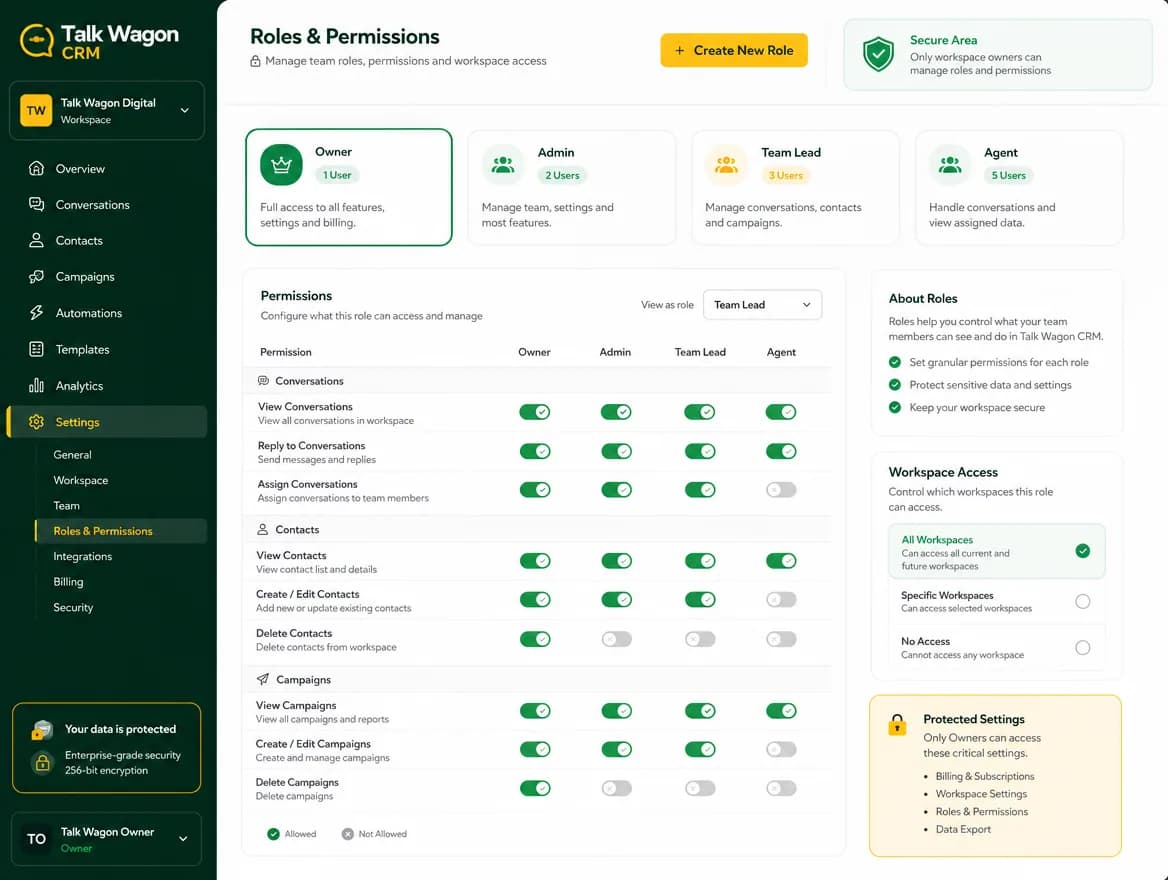Viewport: 1168px width, 880px height.
Task: Toggle Delete Contacts for Owner
Action: pyautogui.click(x=535, y=639)
